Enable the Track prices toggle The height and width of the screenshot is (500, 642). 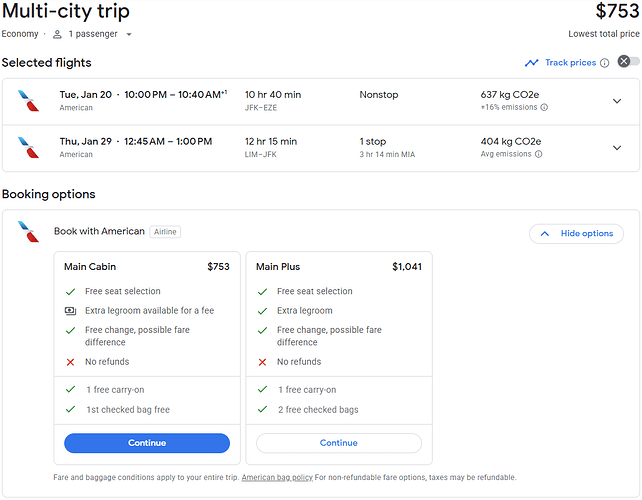628,62
